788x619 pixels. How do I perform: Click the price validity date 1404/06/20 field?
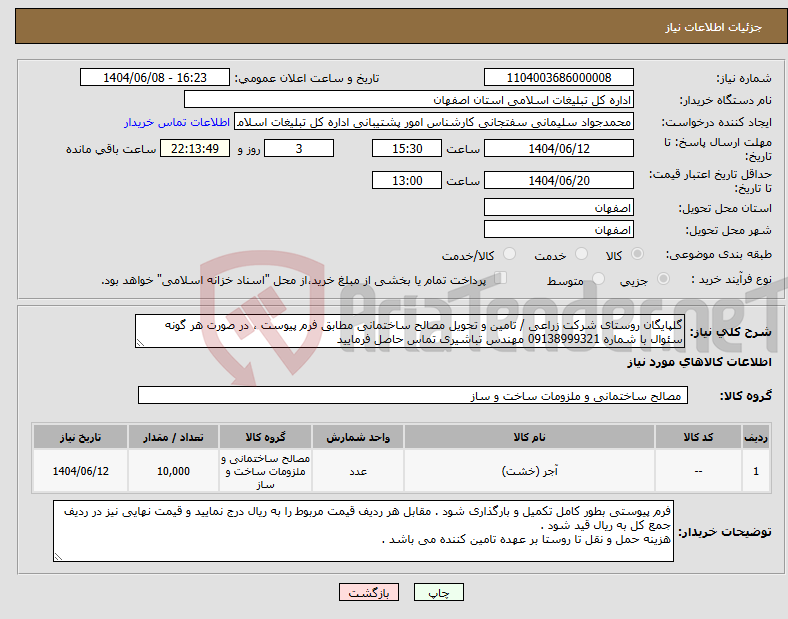[558, 181]
